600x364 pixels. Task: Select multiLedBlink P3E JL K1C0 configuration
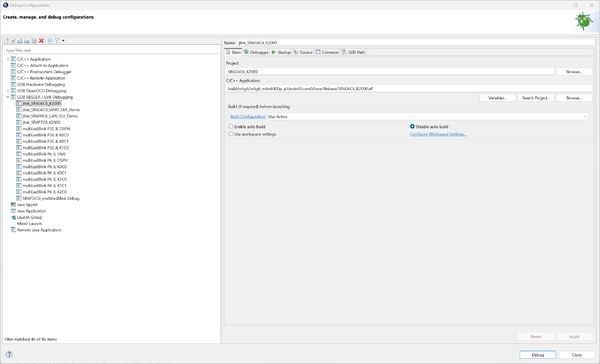(x=42, y=148)
